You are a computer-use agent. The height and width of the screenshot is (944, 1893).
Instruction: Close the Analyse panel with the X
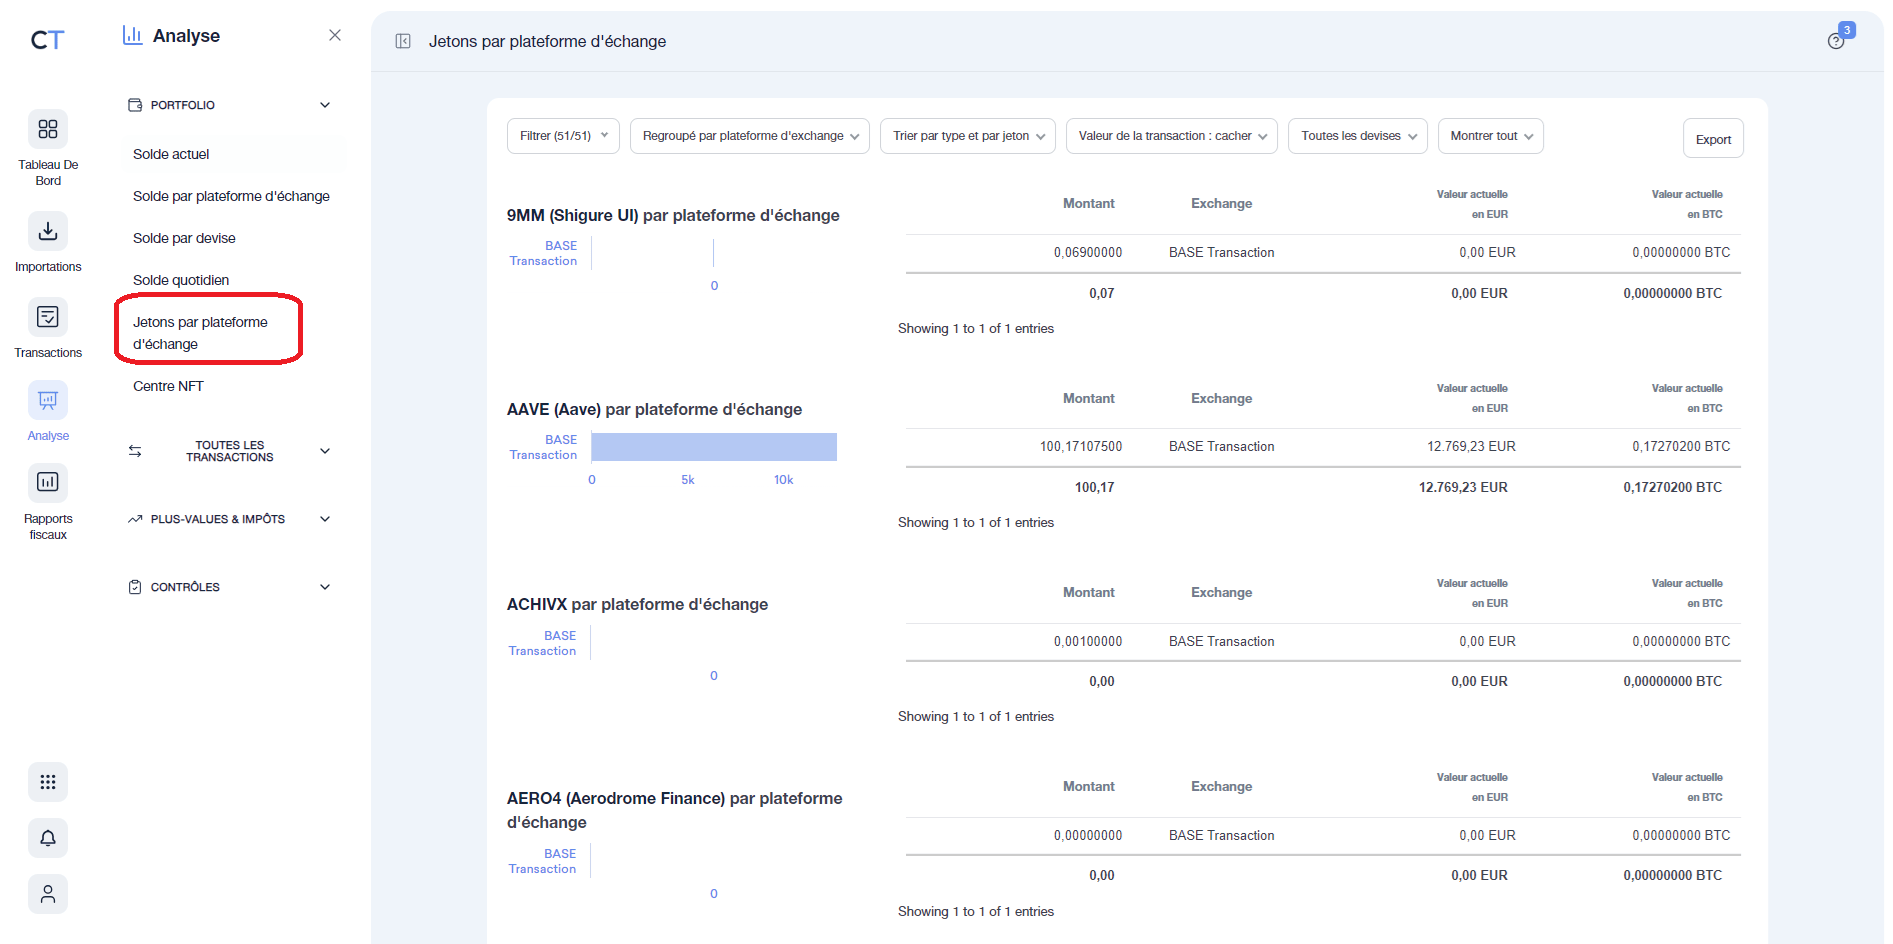(x=335, y=34)
